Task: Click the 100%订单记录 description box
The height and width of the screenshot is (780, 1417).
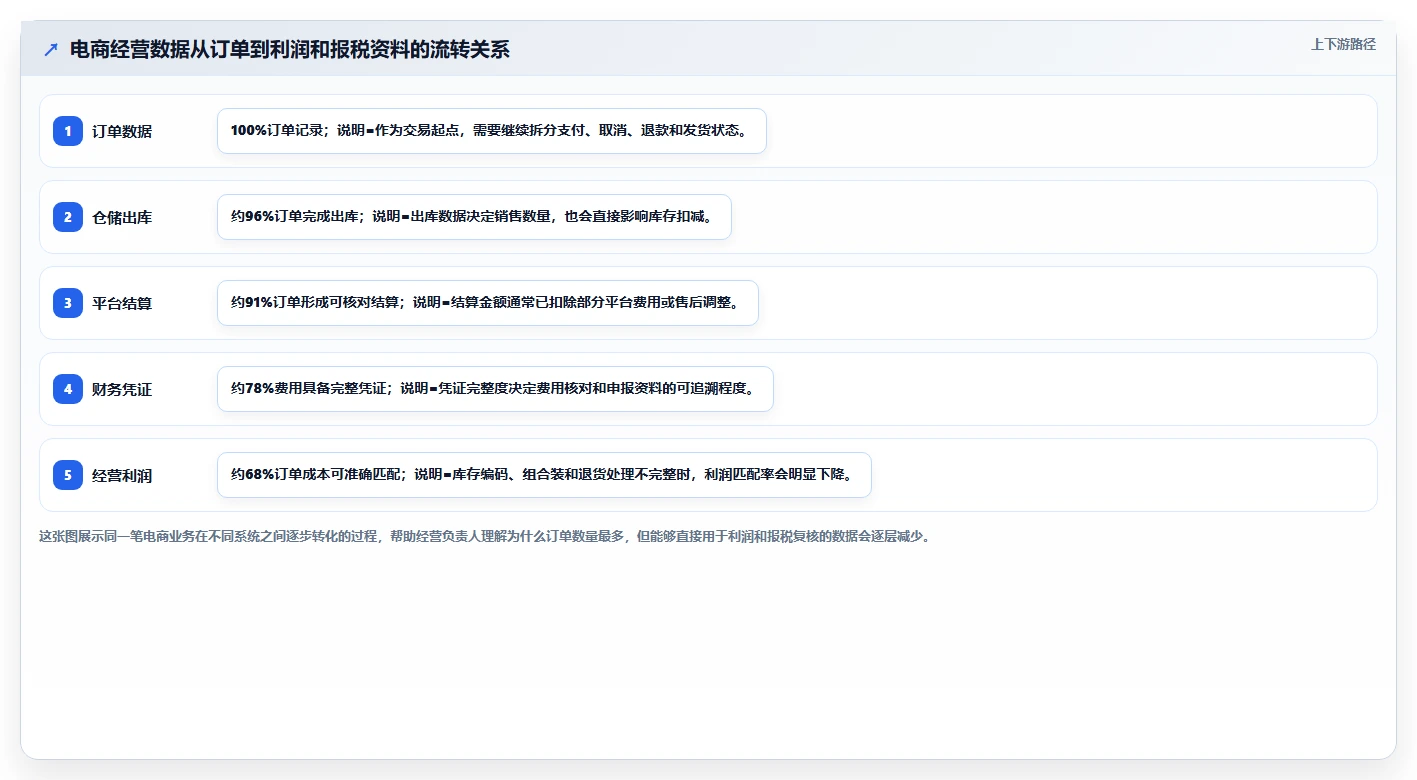Action: (x=492, y=131)
